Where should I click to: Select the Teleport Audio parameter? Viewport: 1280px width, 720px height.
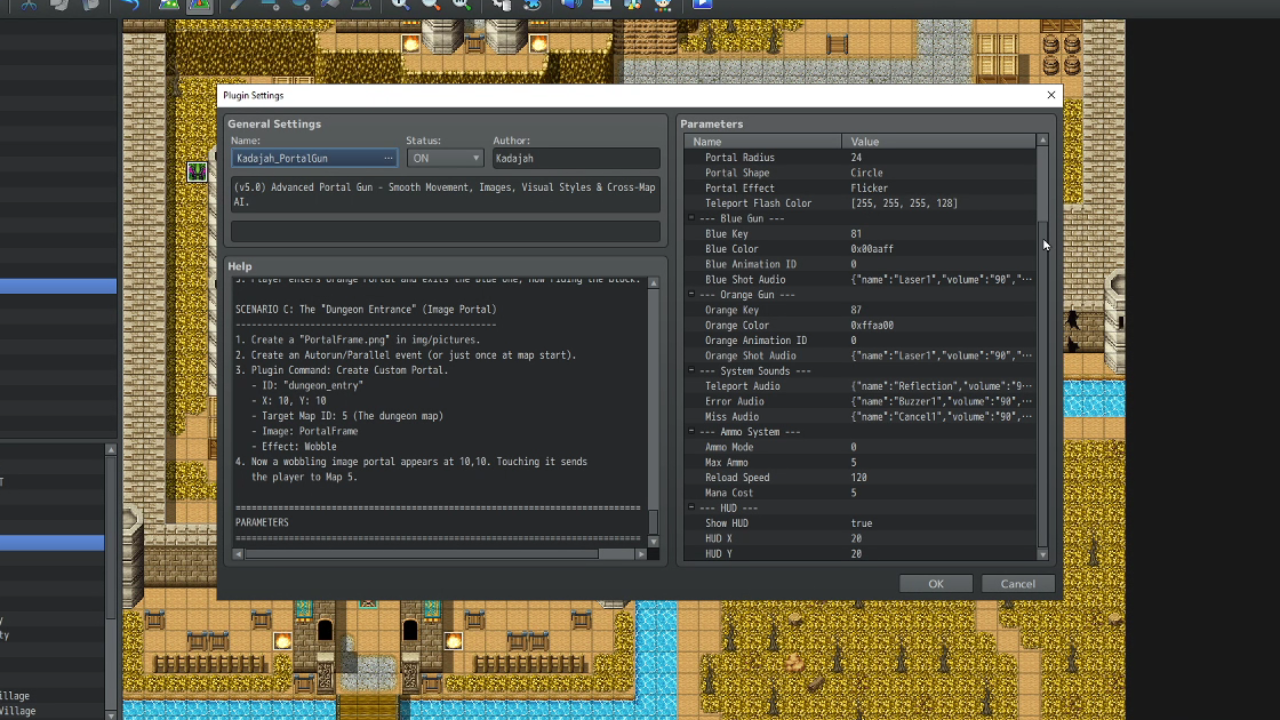tap(860, 386)
